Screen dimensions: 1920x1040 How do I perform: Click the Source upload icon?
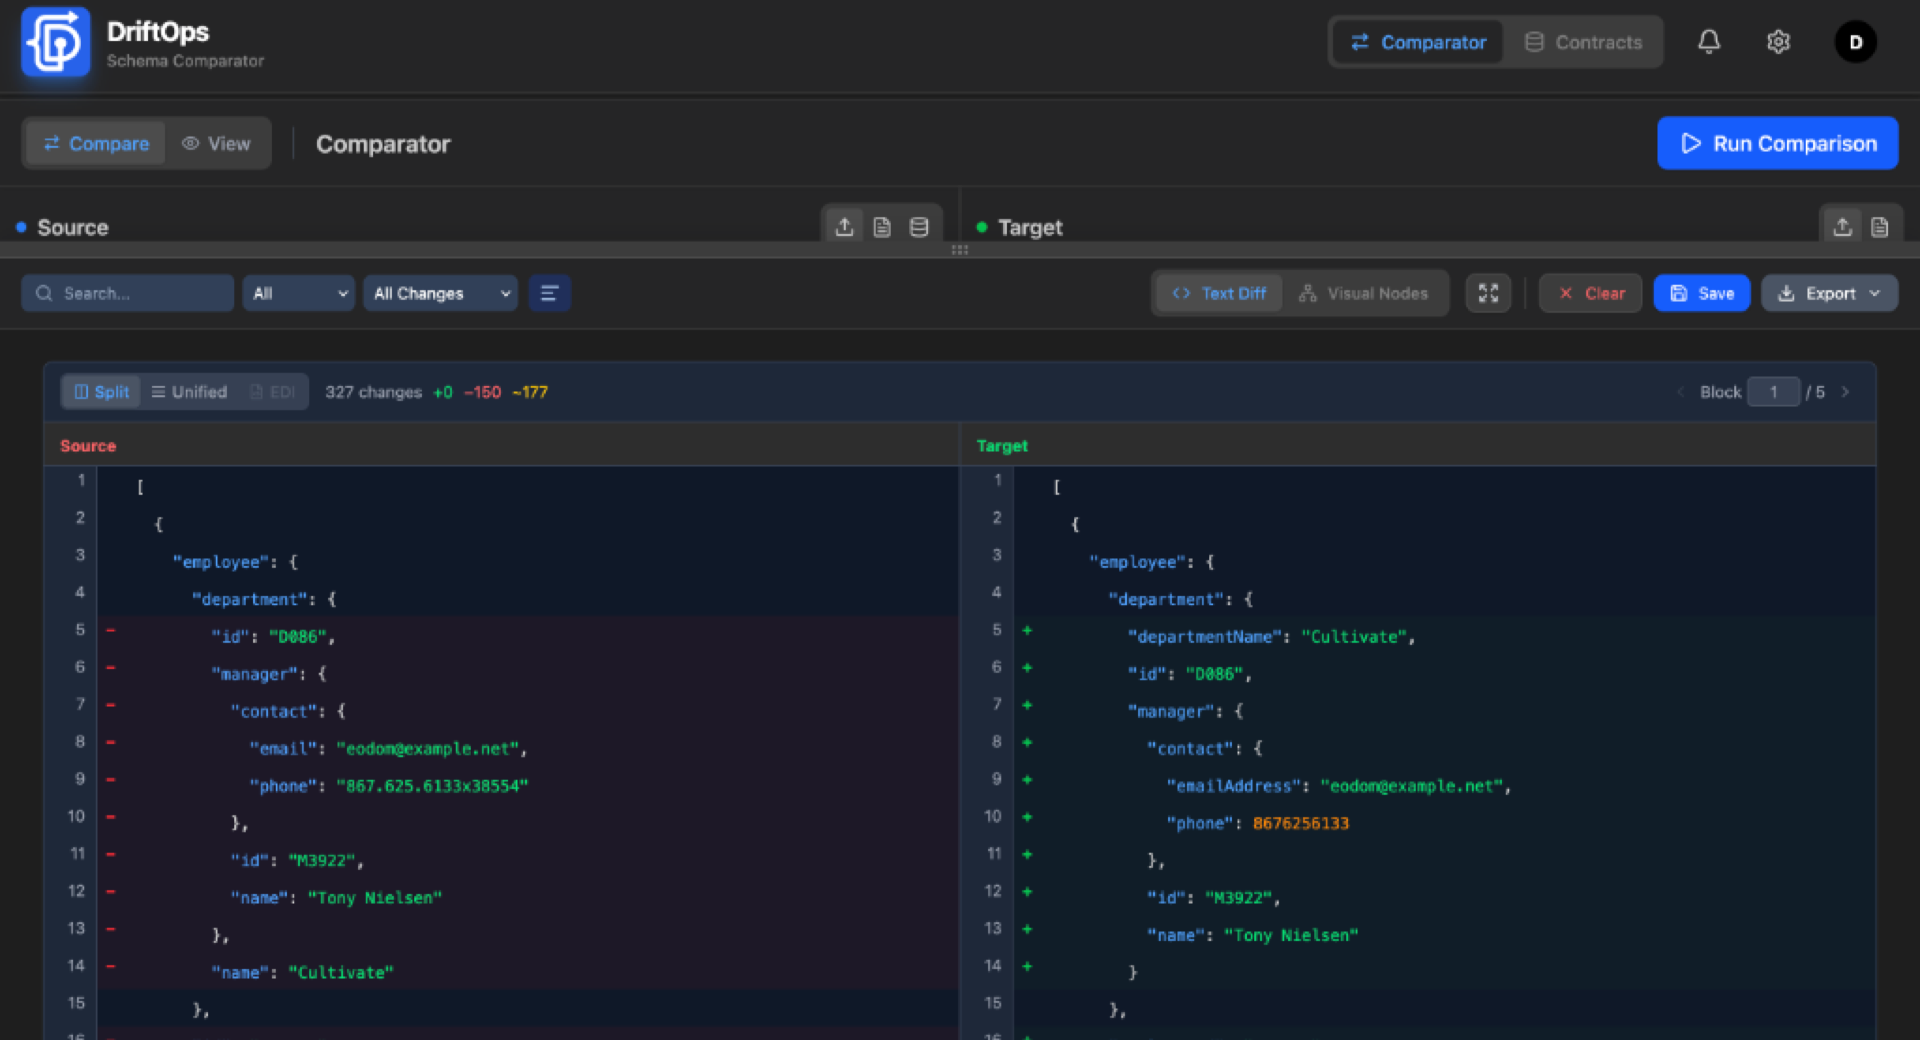(844, 227)
